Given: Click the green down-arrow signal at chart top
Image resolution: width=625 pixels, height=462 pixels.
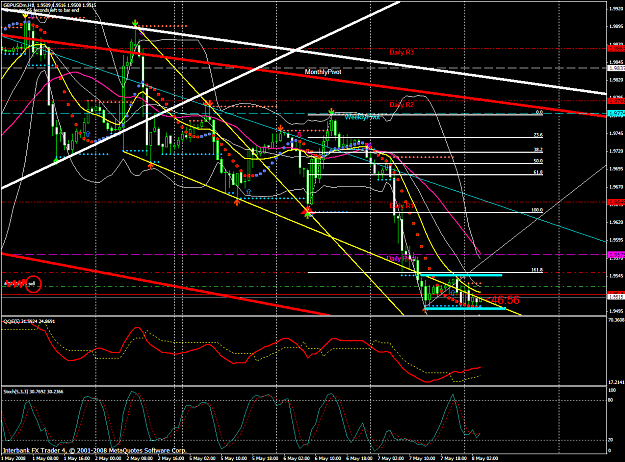Looking at the screenshot, I should [x=136, y=22].
